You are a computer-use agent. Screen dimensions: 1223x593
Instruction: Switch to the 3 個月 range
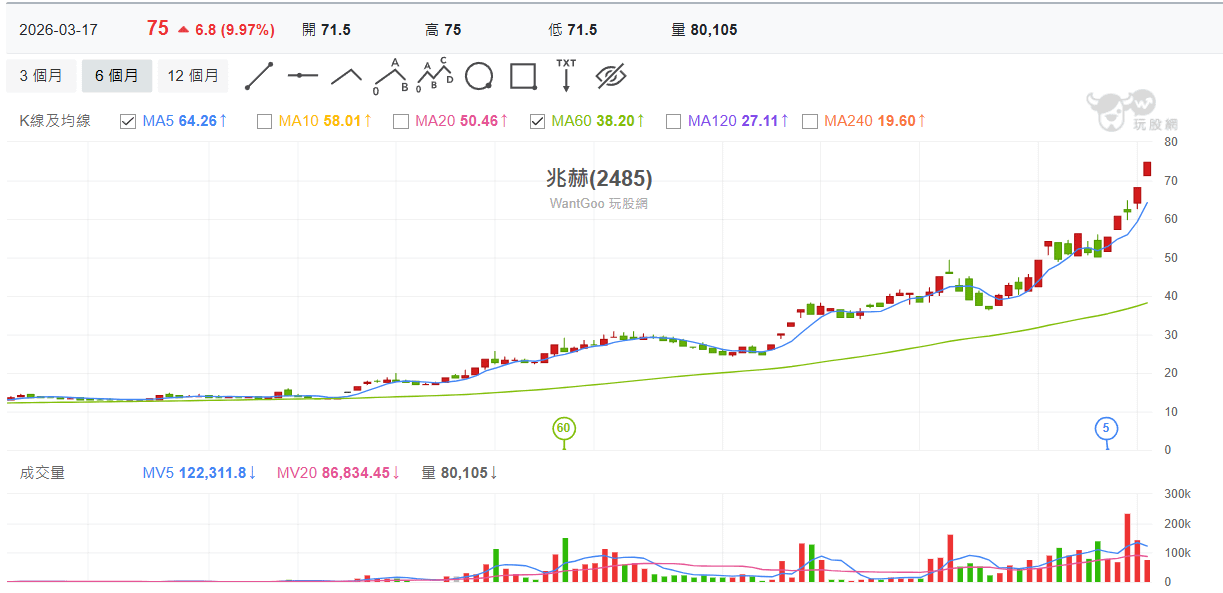pos(41,76)
